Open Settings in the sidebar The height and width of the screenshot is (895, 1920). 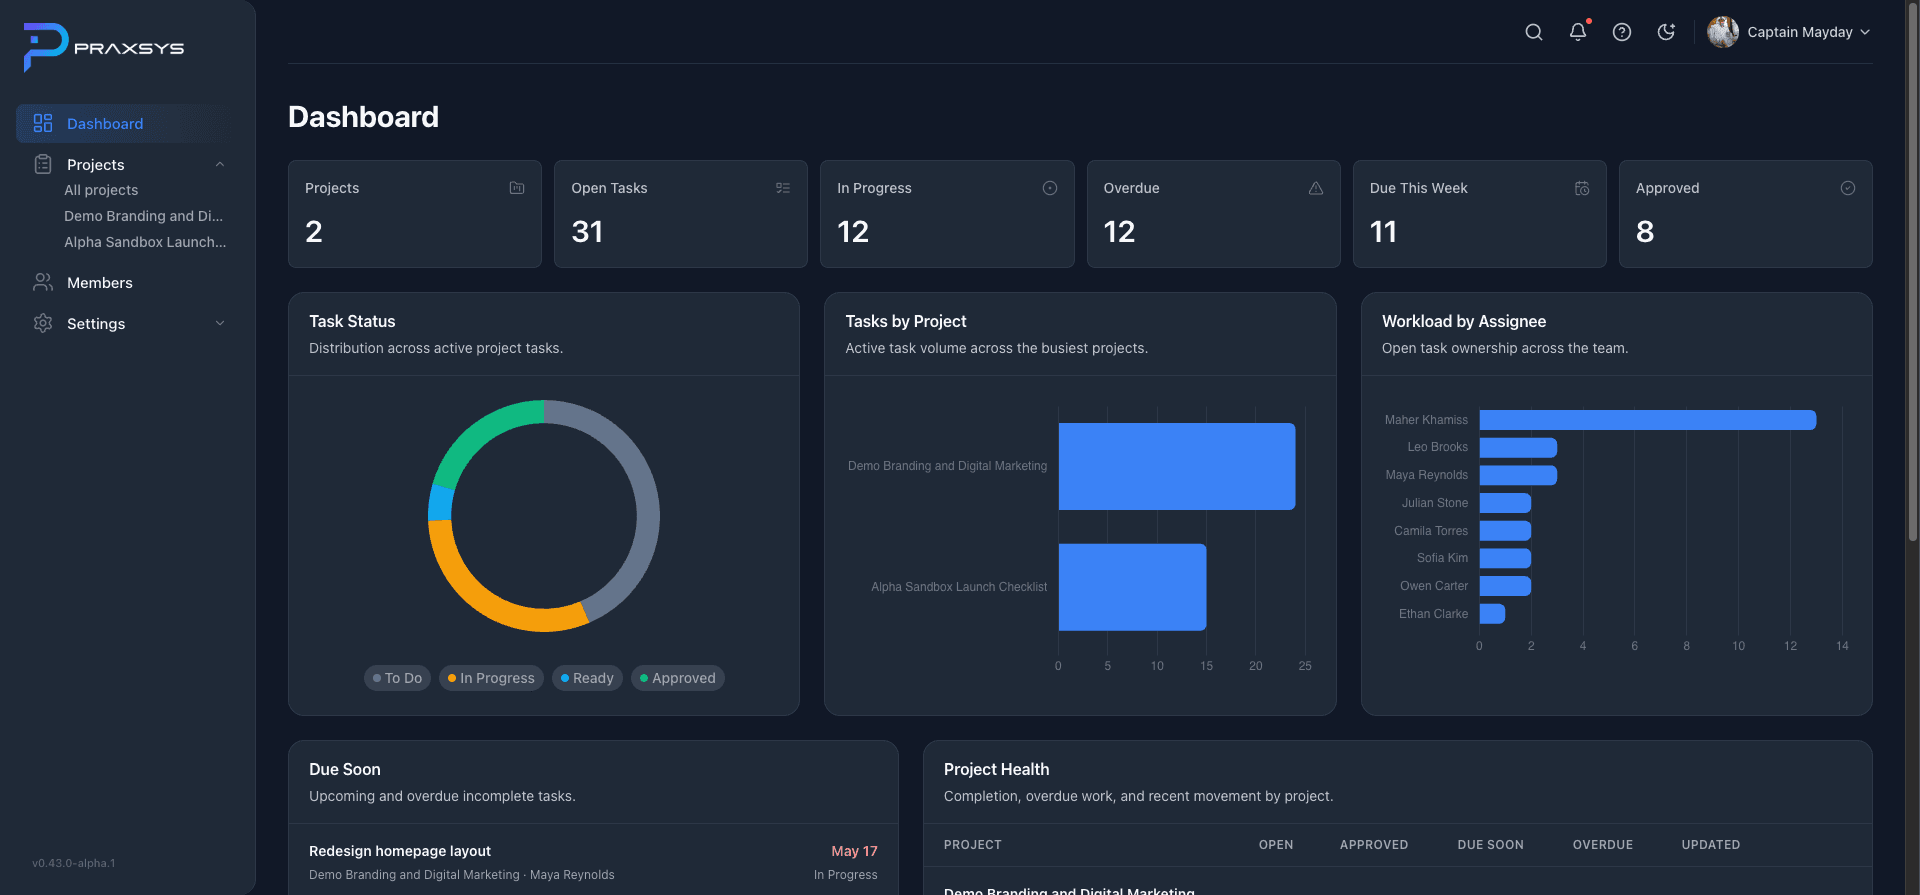coord(96,323)
